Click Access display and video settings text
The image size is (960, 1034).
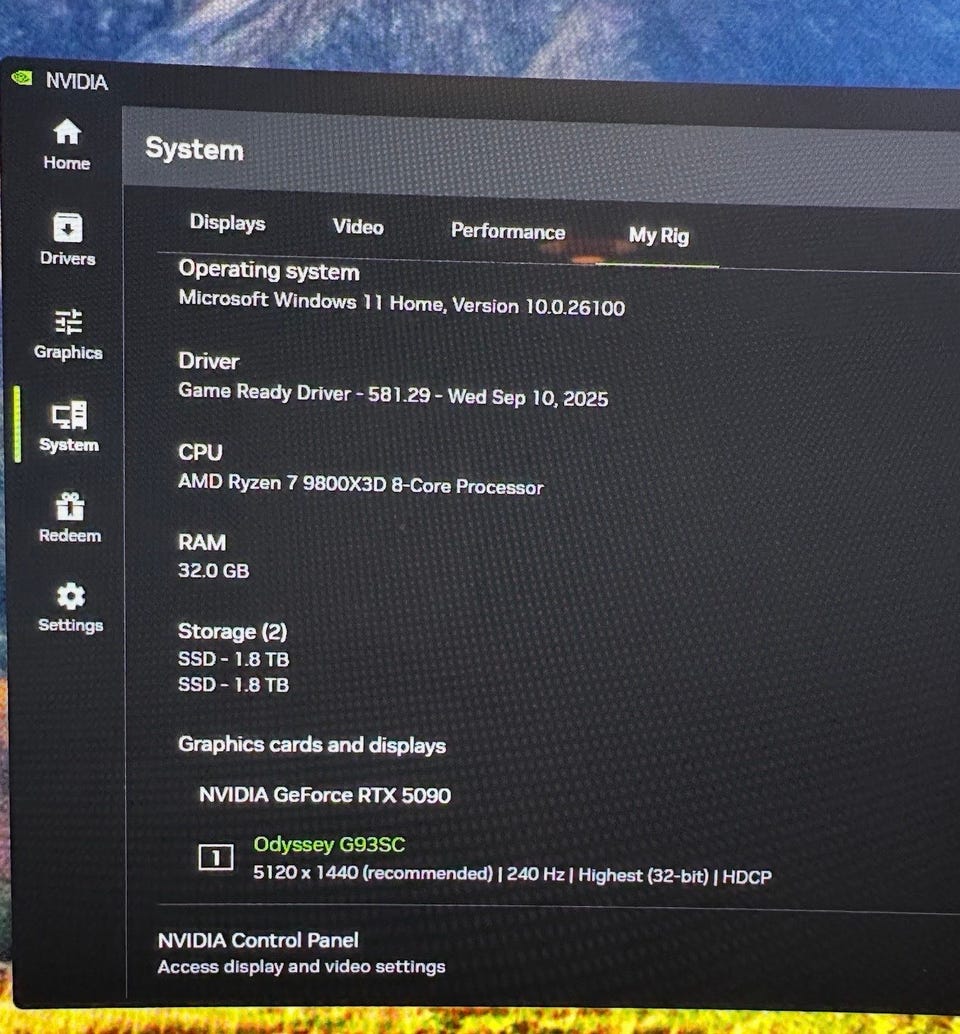tap(301, 967)
